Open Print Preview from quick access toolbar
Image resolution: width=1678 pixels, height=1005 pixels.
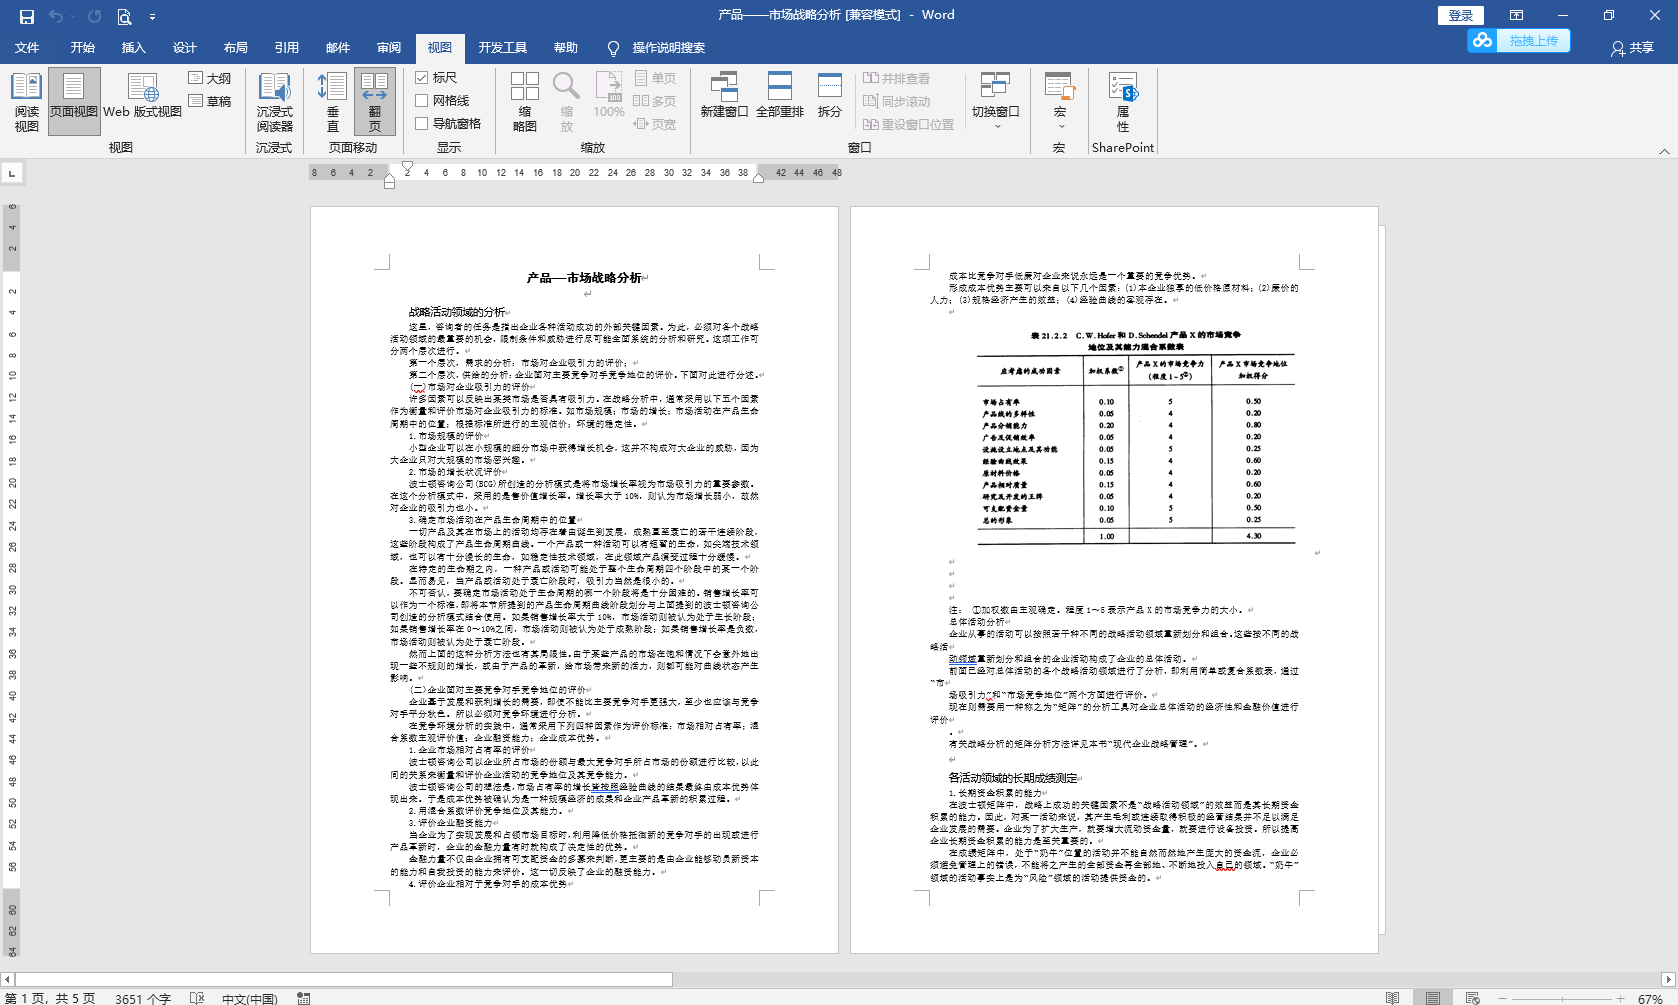click(x=124, y=16)
